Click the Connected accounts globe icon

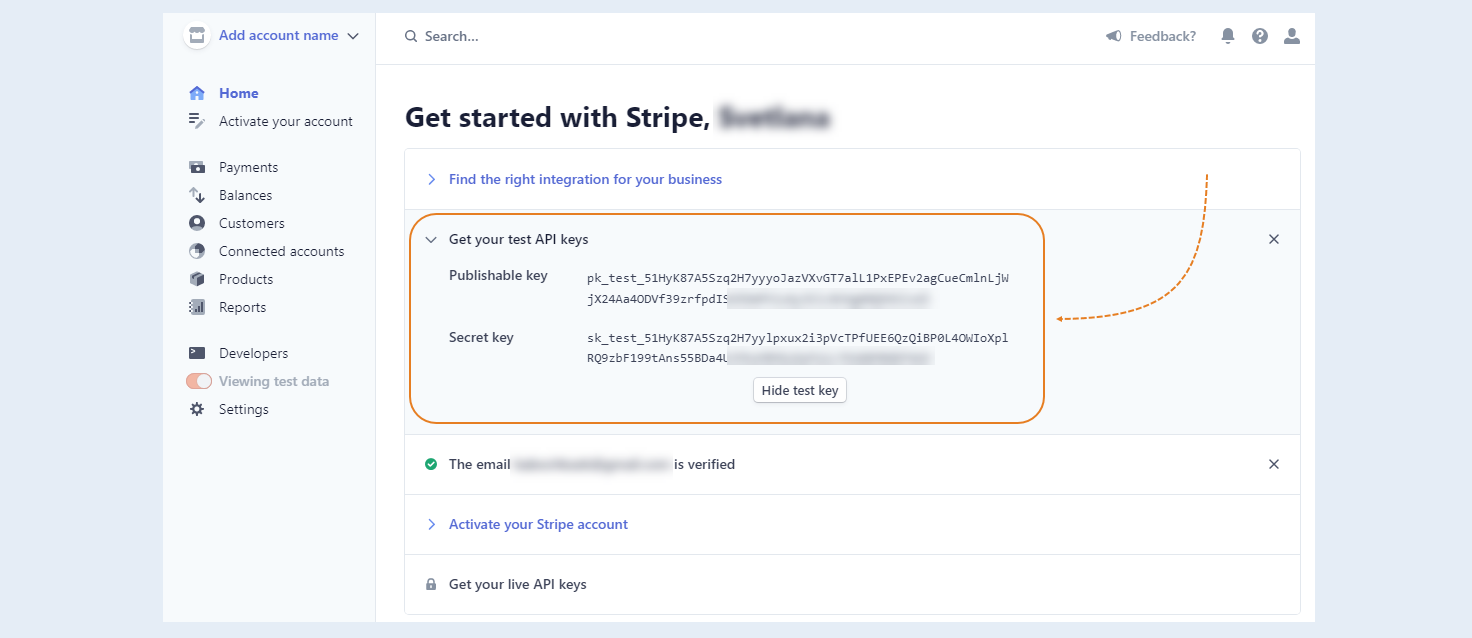[197, 251]
